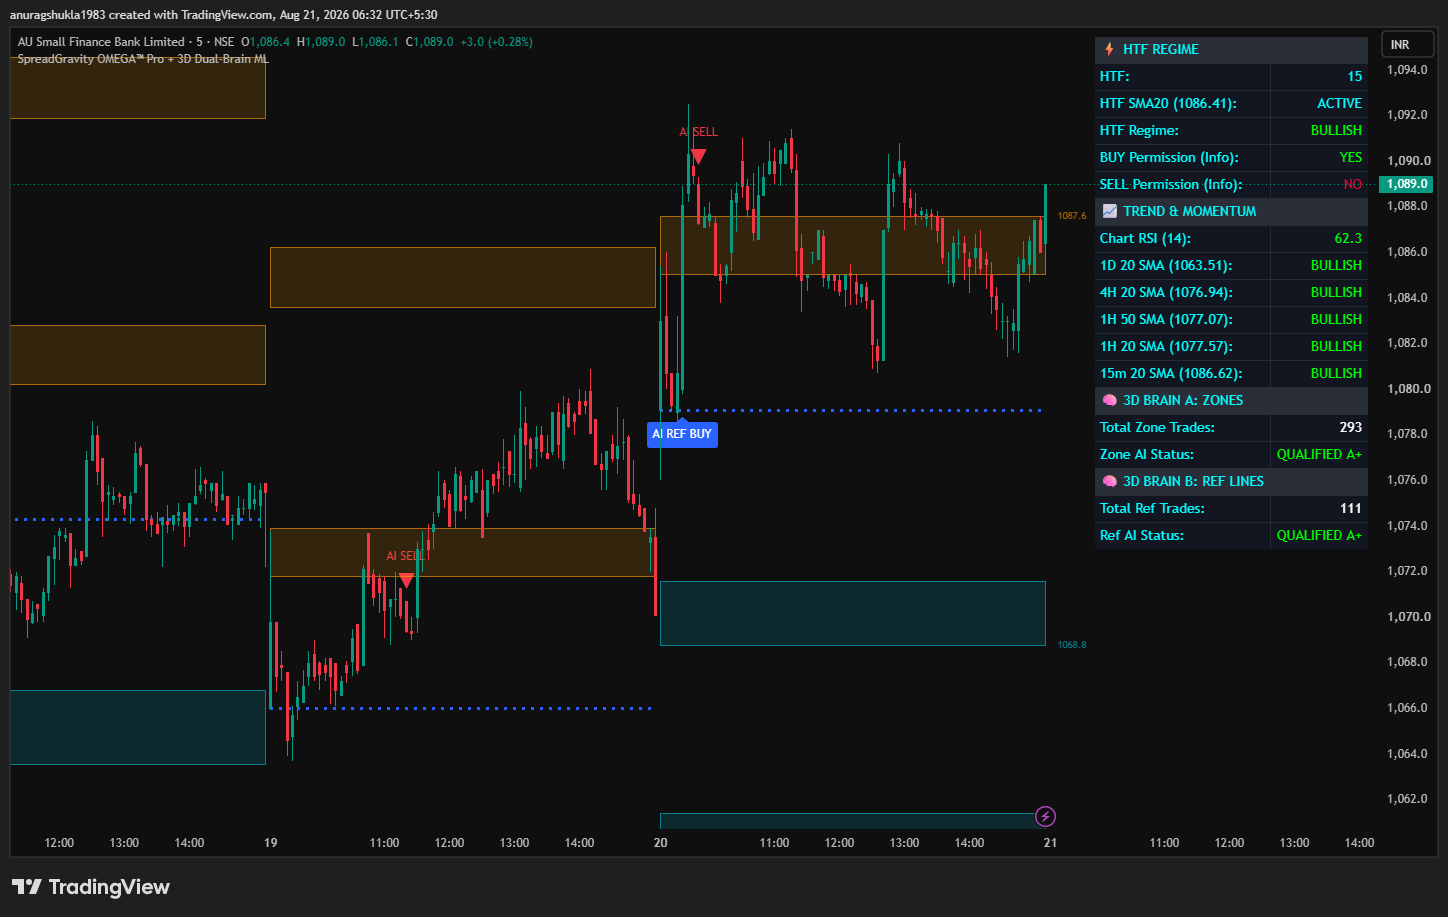Click the orange zone price label 1087.6
This screenshot has height=917, width=1448.
pyautogui.click(x=1072, y=216)
